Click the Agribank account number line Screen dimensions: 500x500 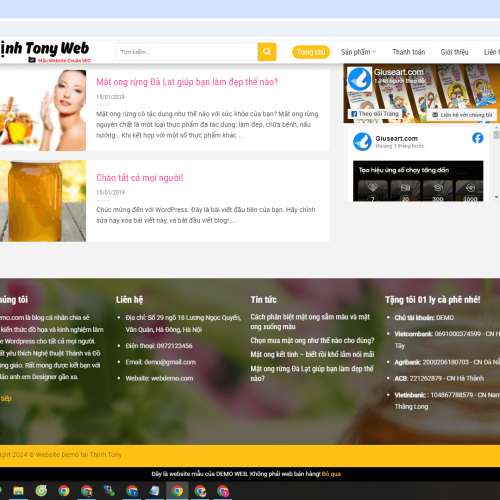coord(447,362)
